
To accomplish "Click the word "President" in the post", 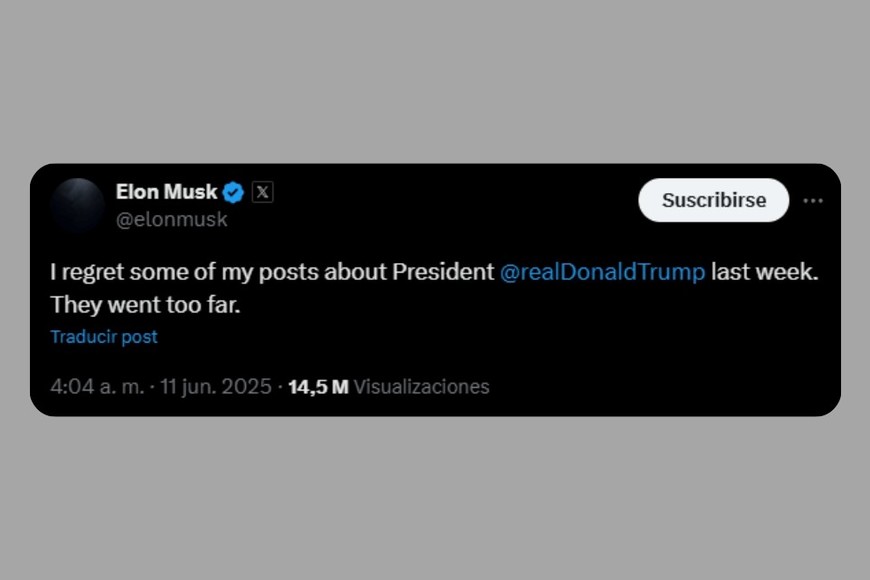I will click(x=443, y=272).
